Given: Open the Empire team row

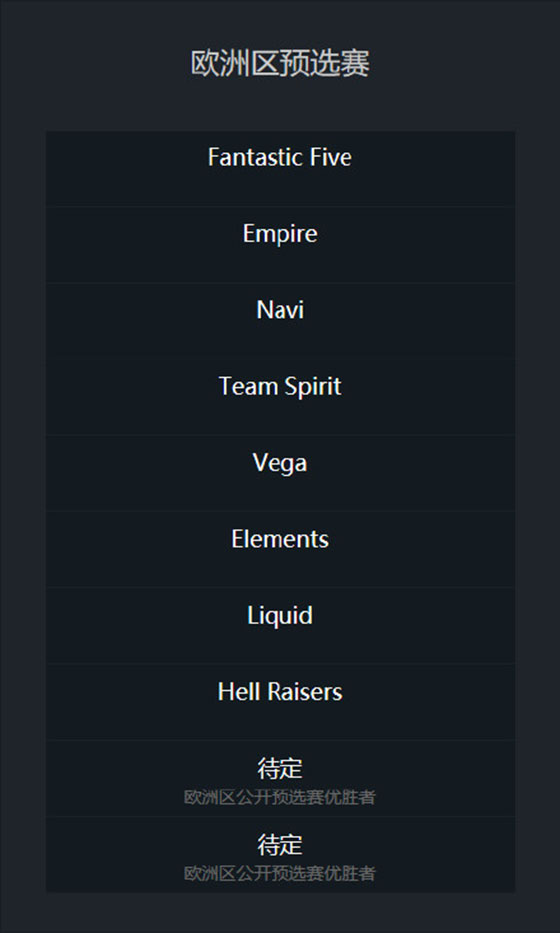Looking at the screenshot, I should tap(280, 245).
